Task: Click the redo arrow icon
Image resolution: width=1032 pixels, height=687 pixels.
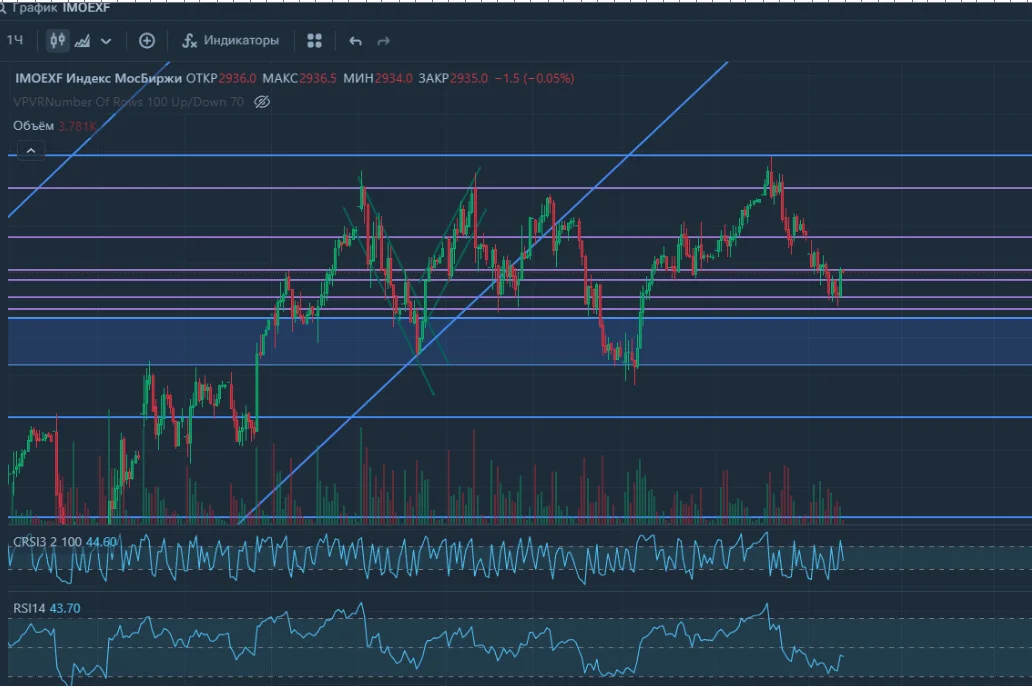Action: (x=384, y=41)
